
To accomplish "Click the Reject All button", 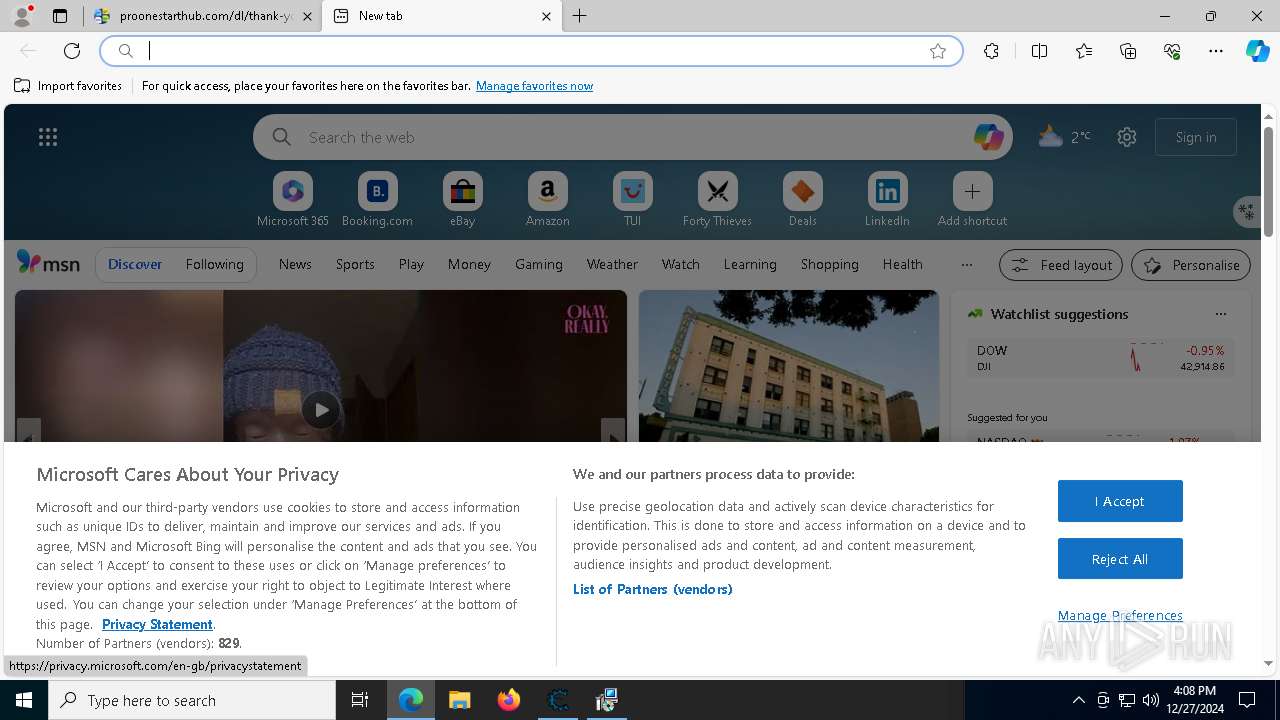I will [x=1120, y=559].
